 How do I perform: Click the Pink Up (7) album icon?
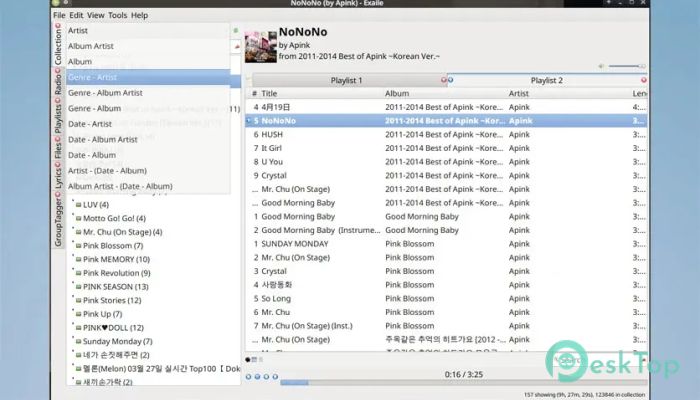[79, 314]
